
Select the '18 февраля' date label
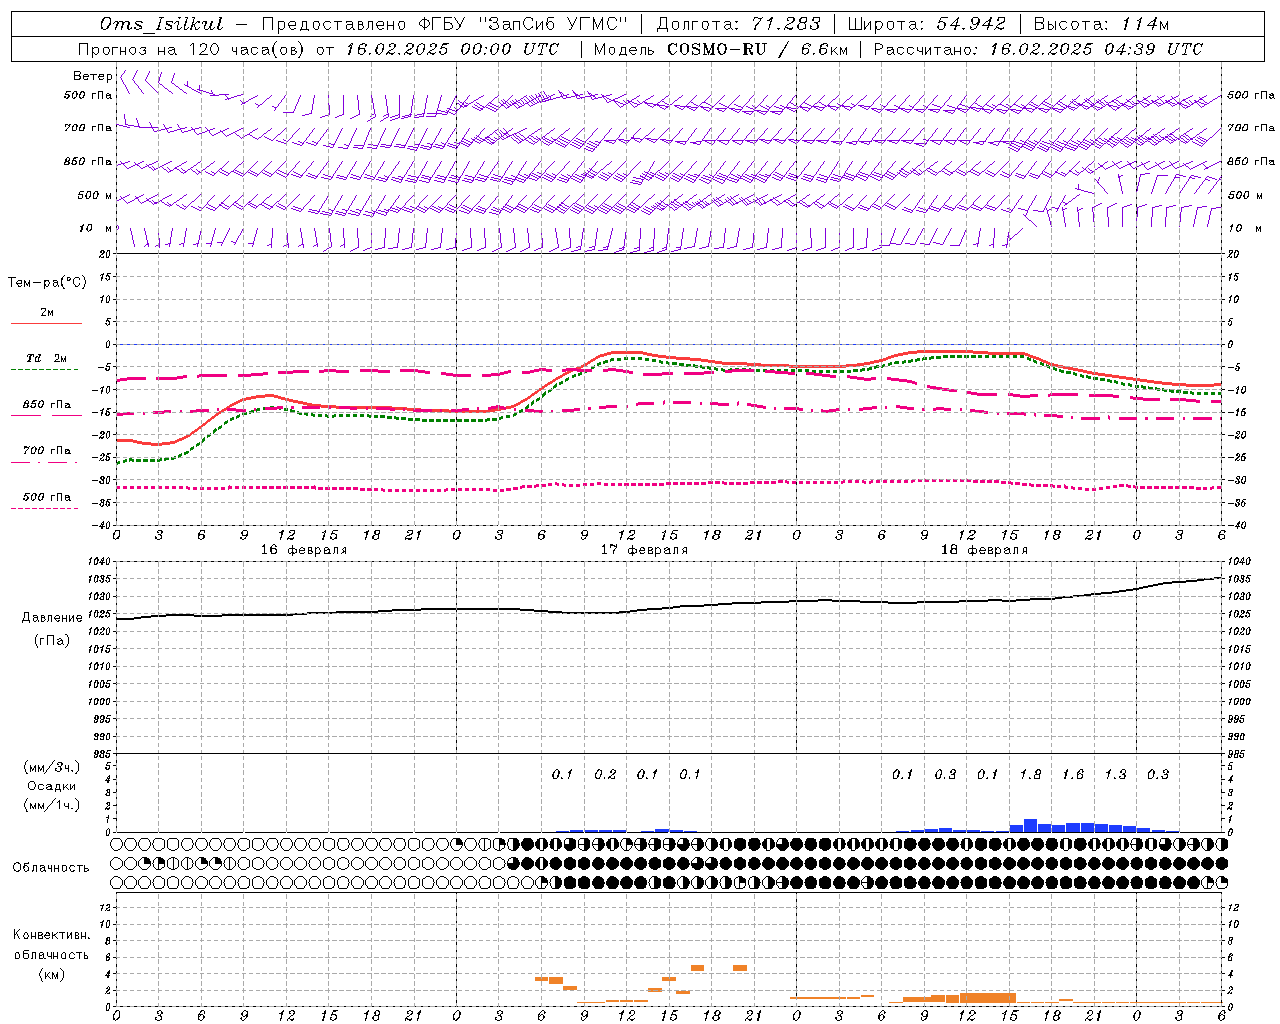984,550
